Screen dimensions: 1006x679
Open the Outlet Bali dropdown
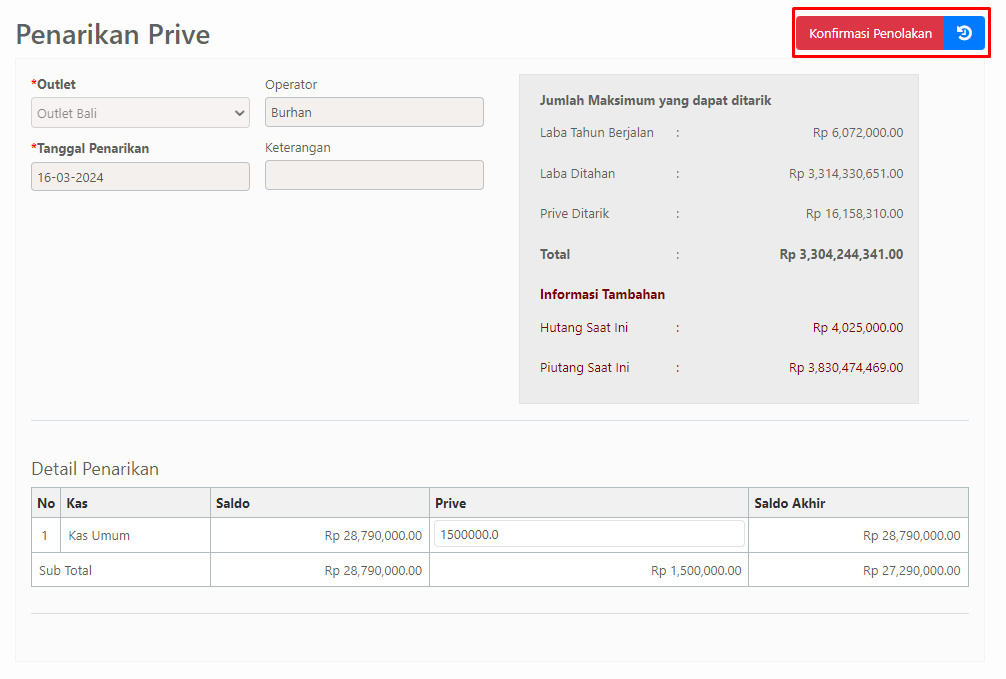[141, 113]
